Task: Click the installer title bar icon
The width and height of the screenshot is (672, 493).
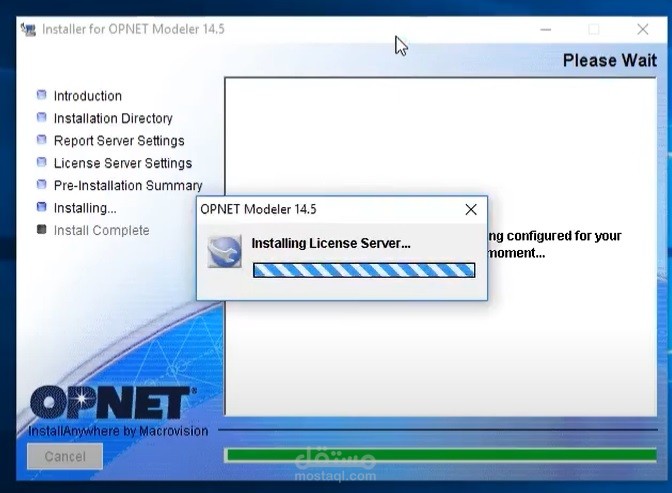Action: [x=29, y=29]
